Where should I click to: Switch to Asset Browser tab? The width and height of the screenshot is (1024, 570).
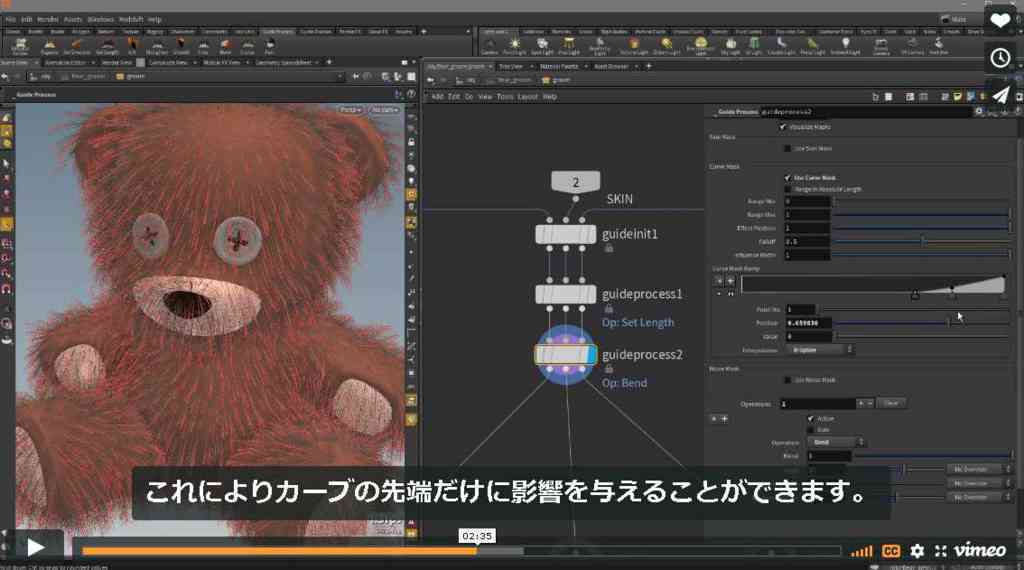[x=611, y=67]
